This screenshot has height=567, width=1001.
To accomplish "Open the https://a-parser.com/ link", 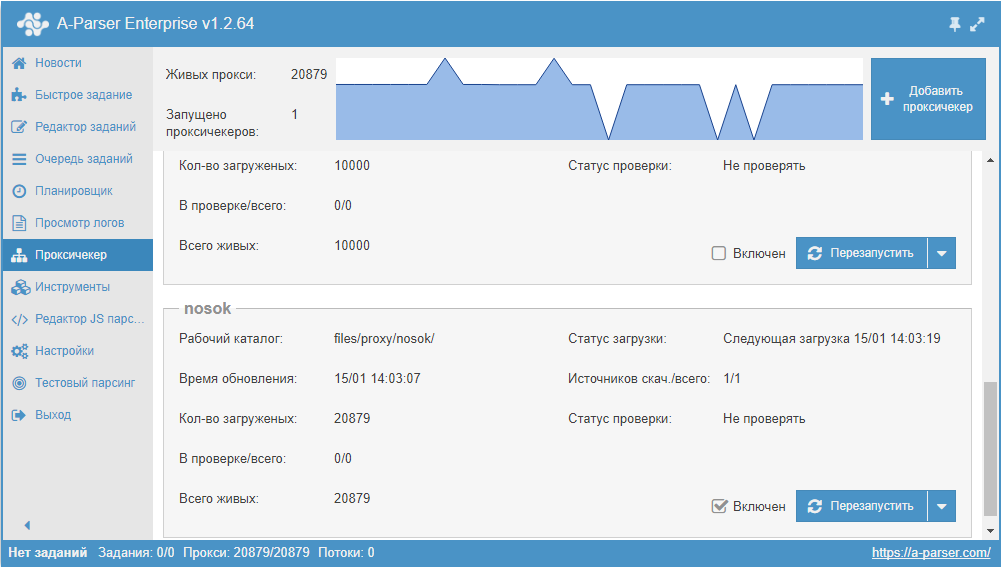I will tap(931, 552).
